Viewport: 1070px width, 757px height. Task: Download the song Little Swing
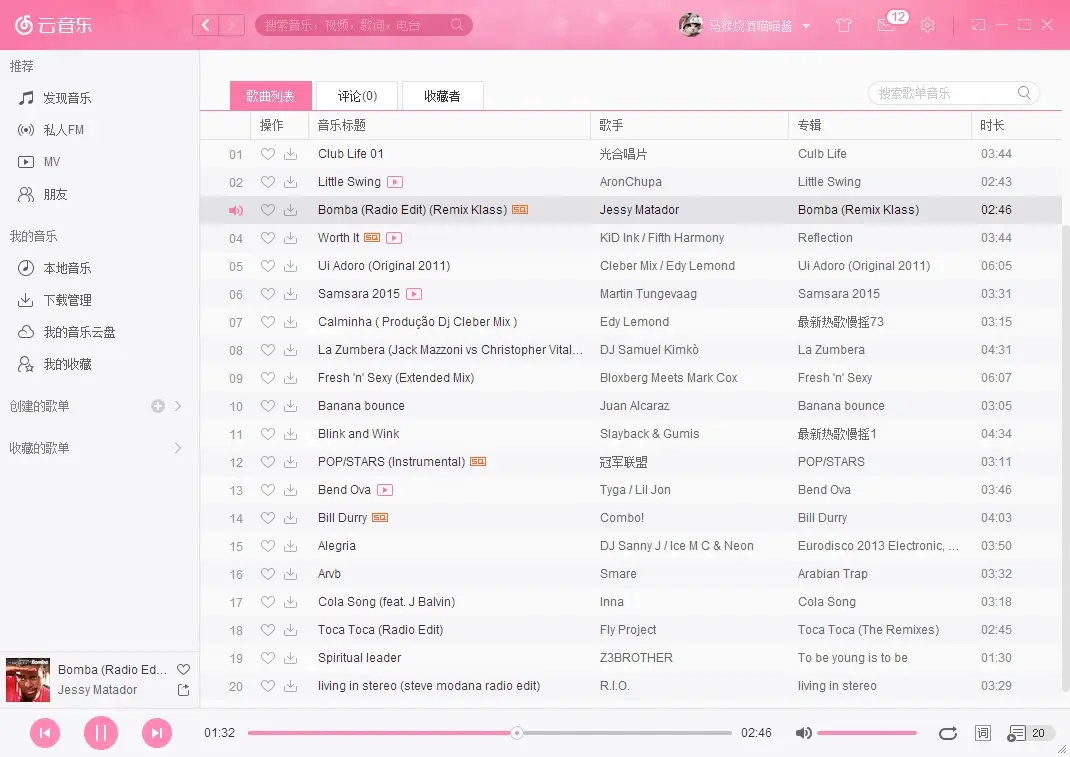point(291,182)
